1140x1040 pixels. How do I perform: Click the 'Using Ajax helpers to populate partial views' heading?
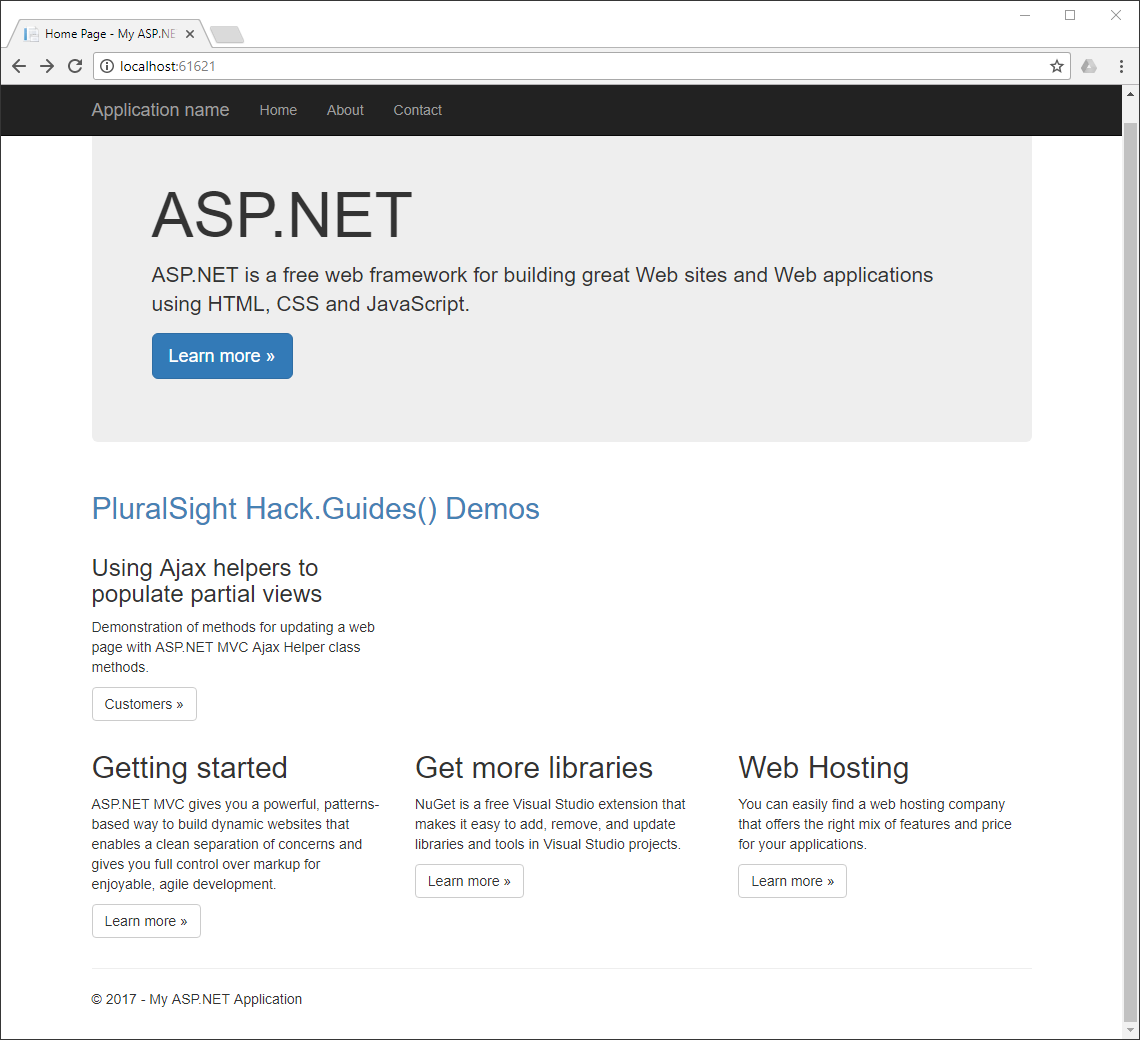click(206, 580)
